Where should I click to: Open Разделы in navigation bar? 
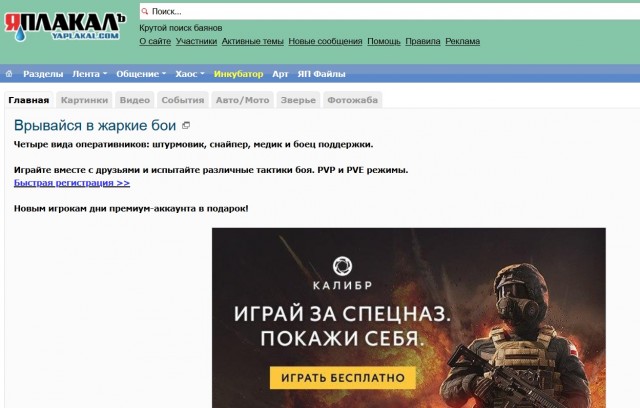click(43, 74)
